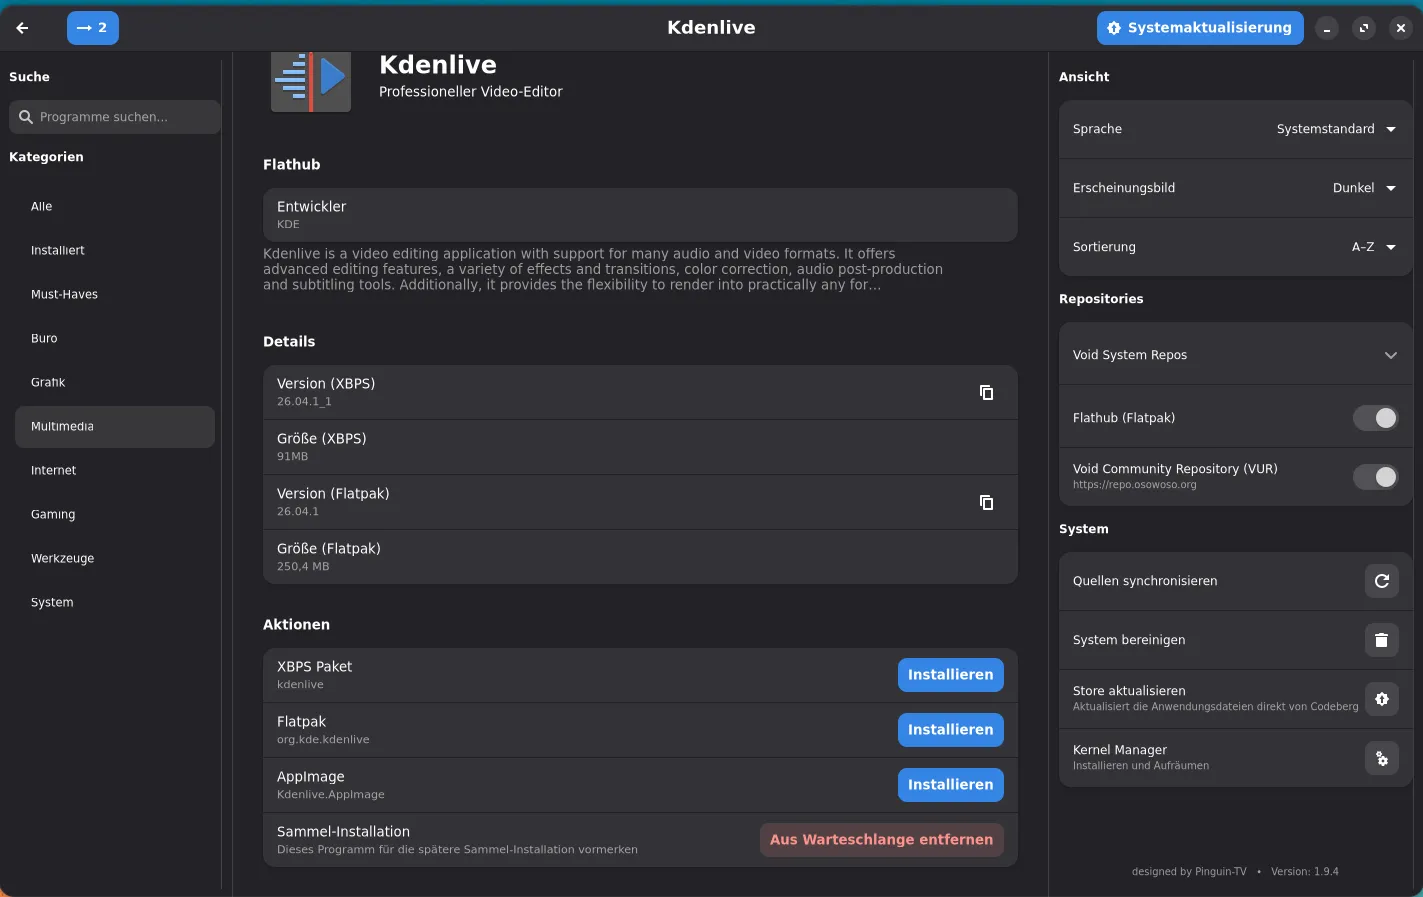Toggle the Flathub (Flatpak) switch
Viewport: 1423px width, 897px height.
[1375, 418]
